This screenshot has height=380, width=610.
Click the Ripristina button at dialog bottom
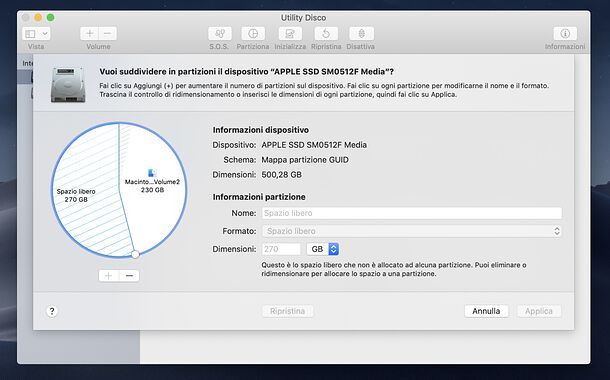tap(287, 311)
